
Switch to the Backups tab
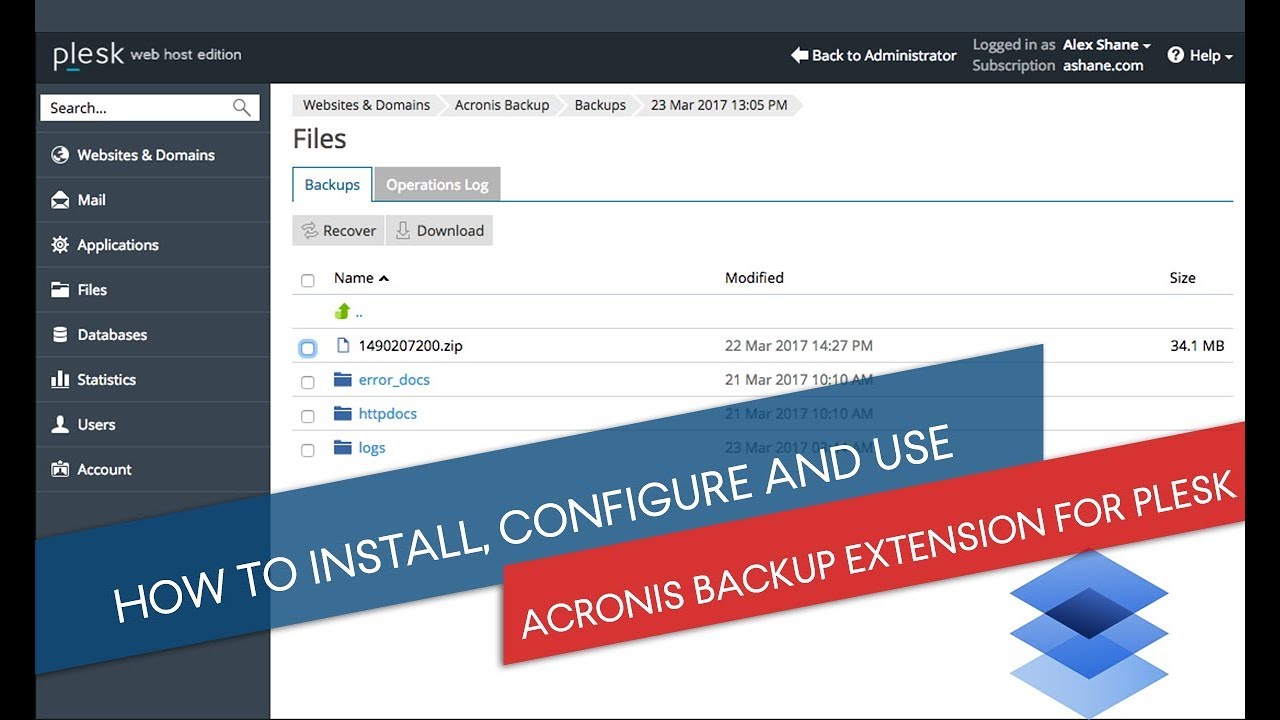(x=332, y=185)
